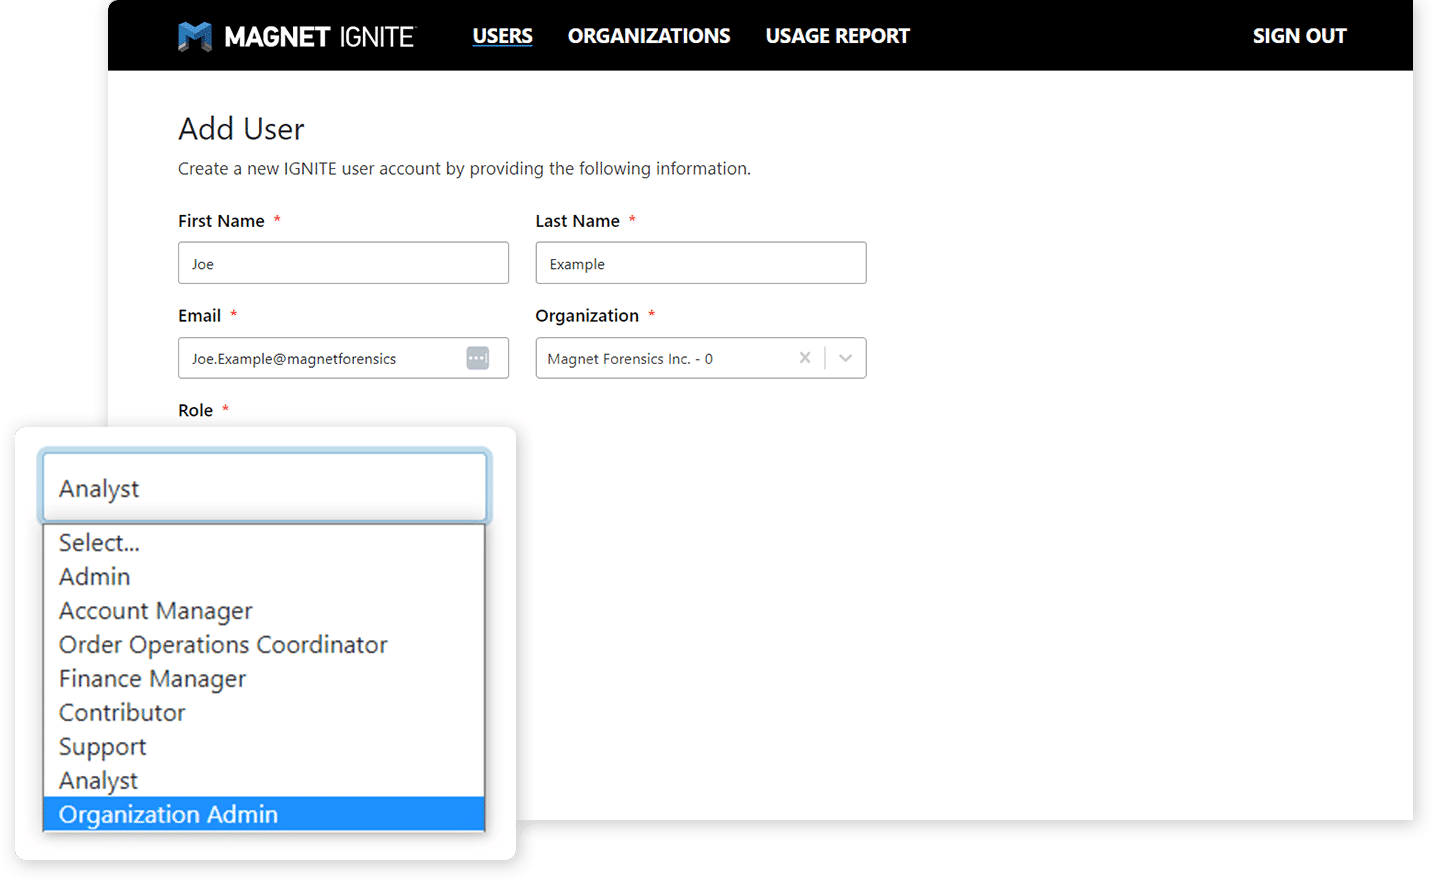
Task: Click the Sign Out link
Action: [x=1299, y=36]
